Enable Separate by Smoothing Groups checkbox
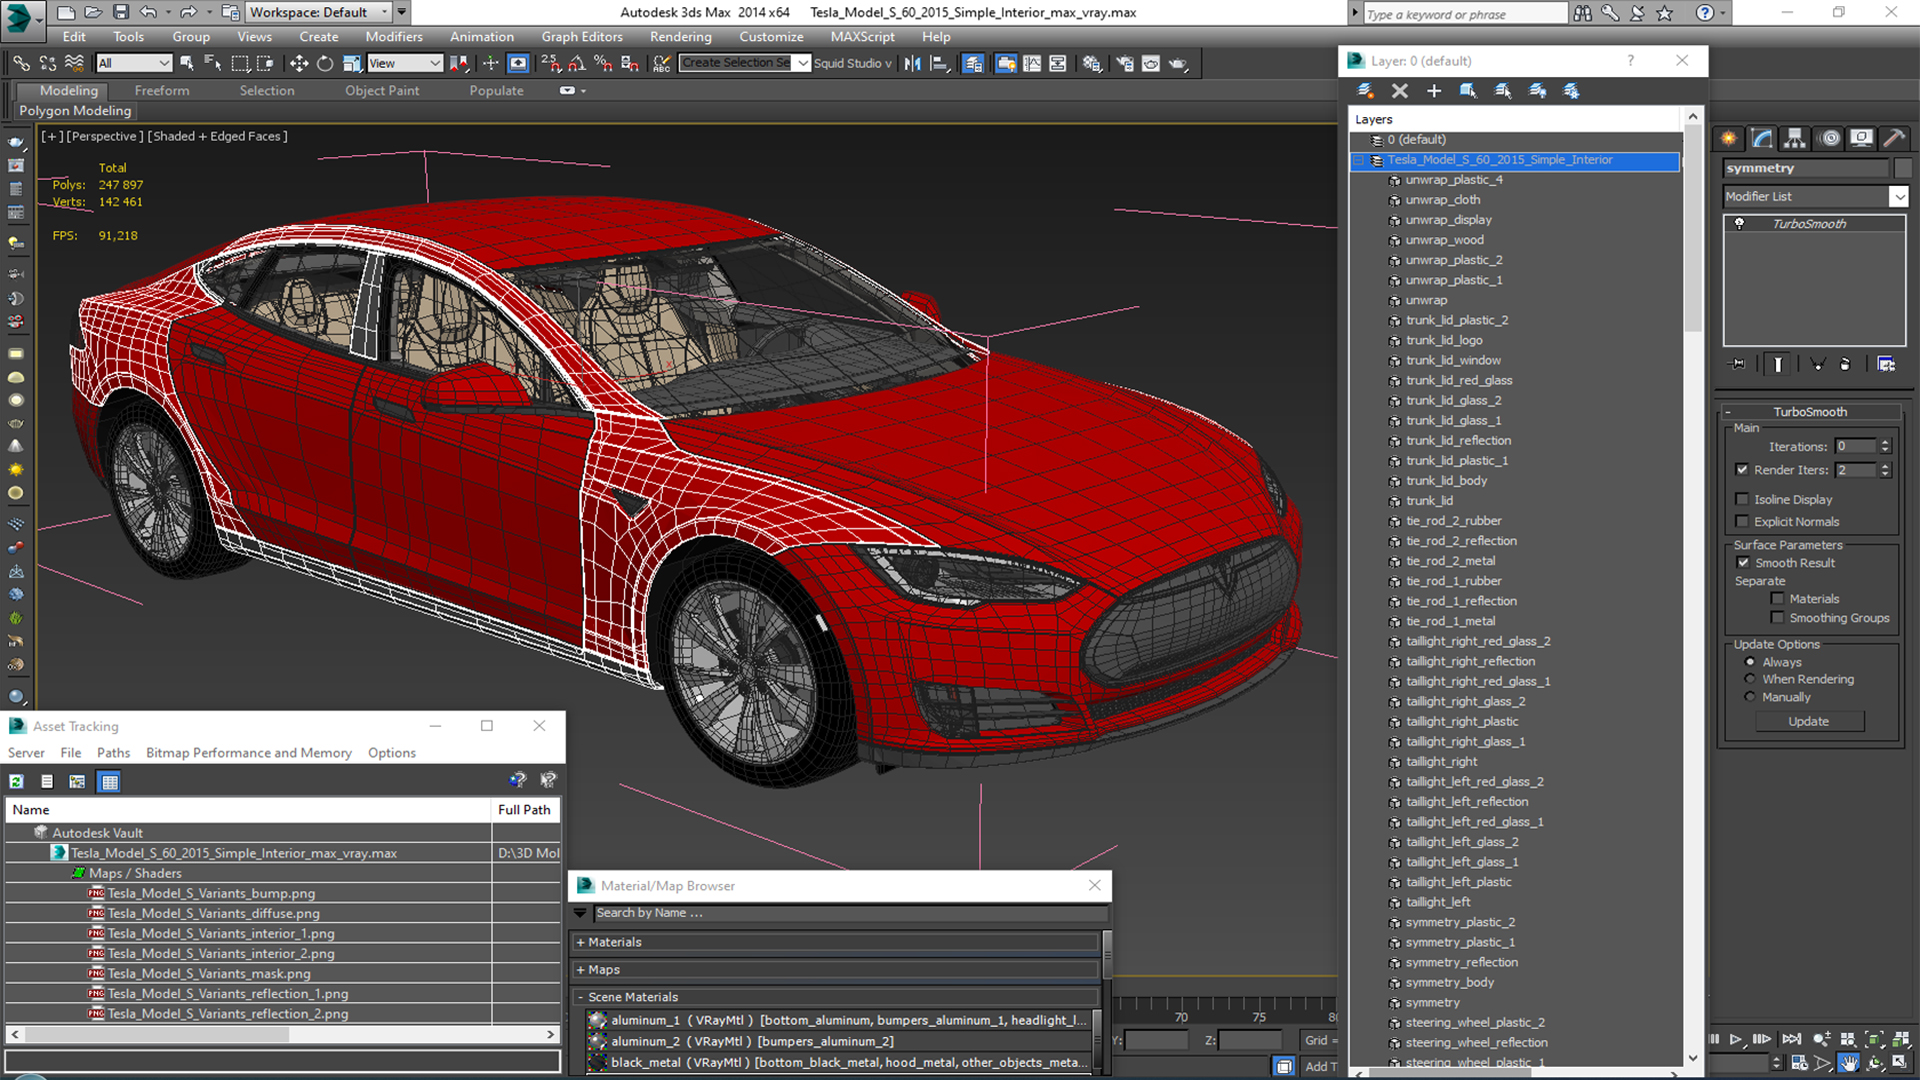Viewport: 1920px width, 1080px height. [1777, 618]
